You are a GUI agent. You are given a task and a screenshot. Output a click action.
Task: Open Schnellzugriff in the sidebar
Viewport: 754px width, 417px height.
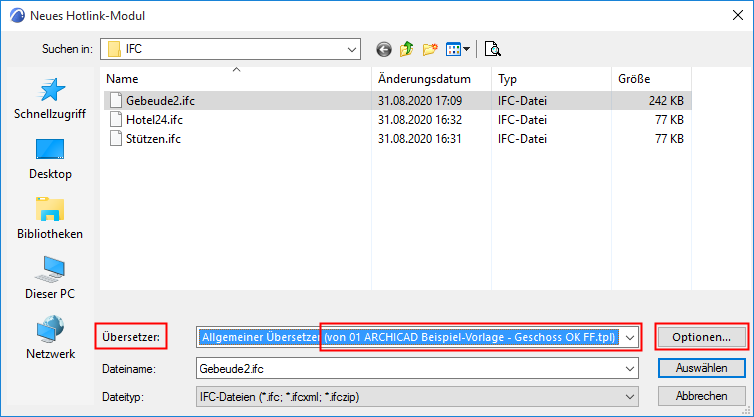(x=50, y=99)
